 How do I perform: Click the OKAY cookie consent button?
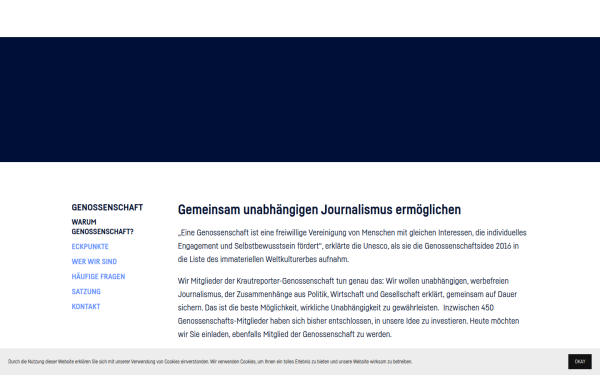tap(580, 362)
